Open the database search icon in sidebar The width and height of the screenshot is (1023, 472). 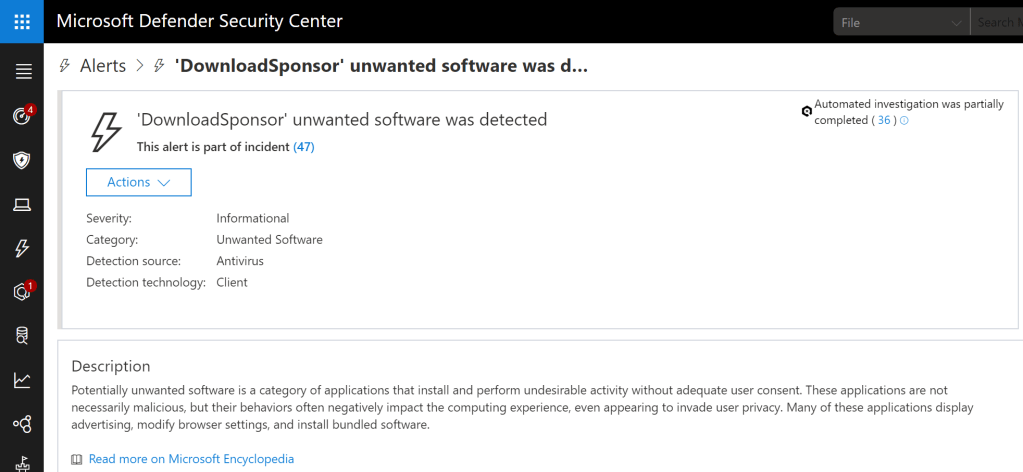[x=22, y=336]
